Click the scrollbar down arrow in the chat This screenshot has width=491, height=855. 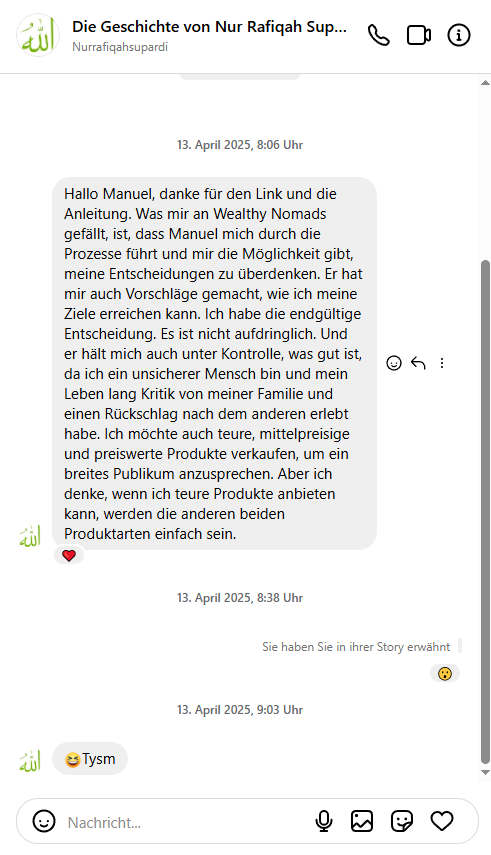tap(485, 772)
